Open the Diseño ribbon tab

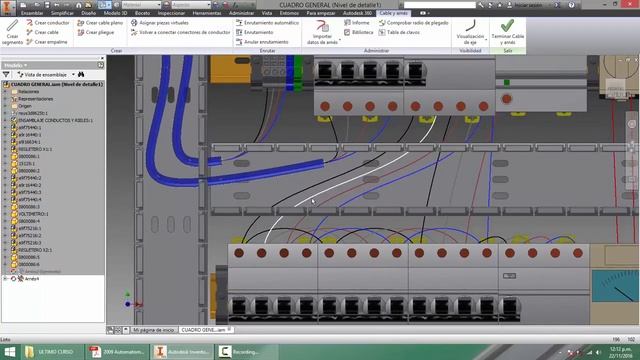[89, 13]
